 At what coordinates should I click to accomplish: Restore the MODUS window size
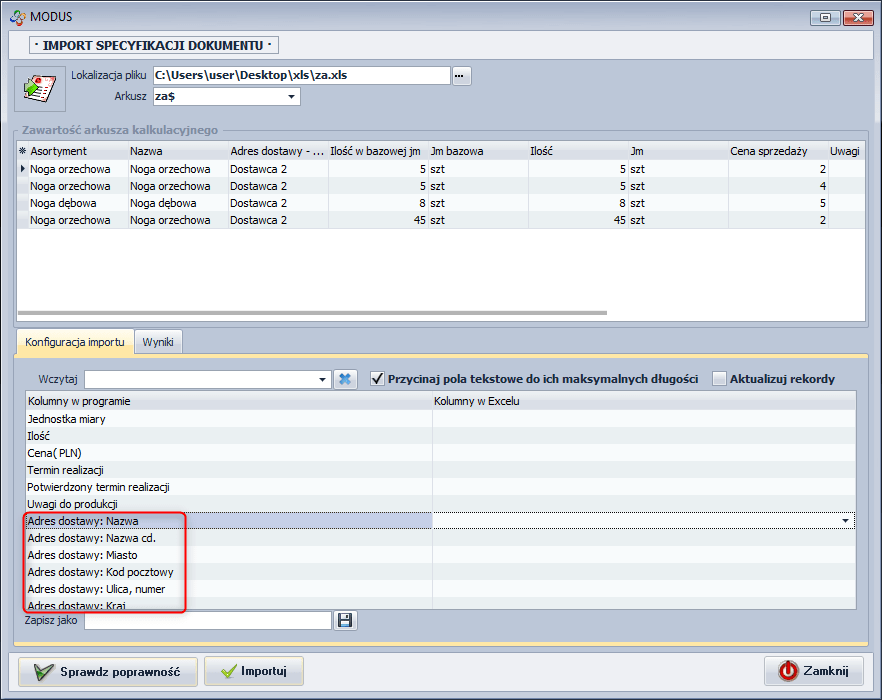coord(825,17)
